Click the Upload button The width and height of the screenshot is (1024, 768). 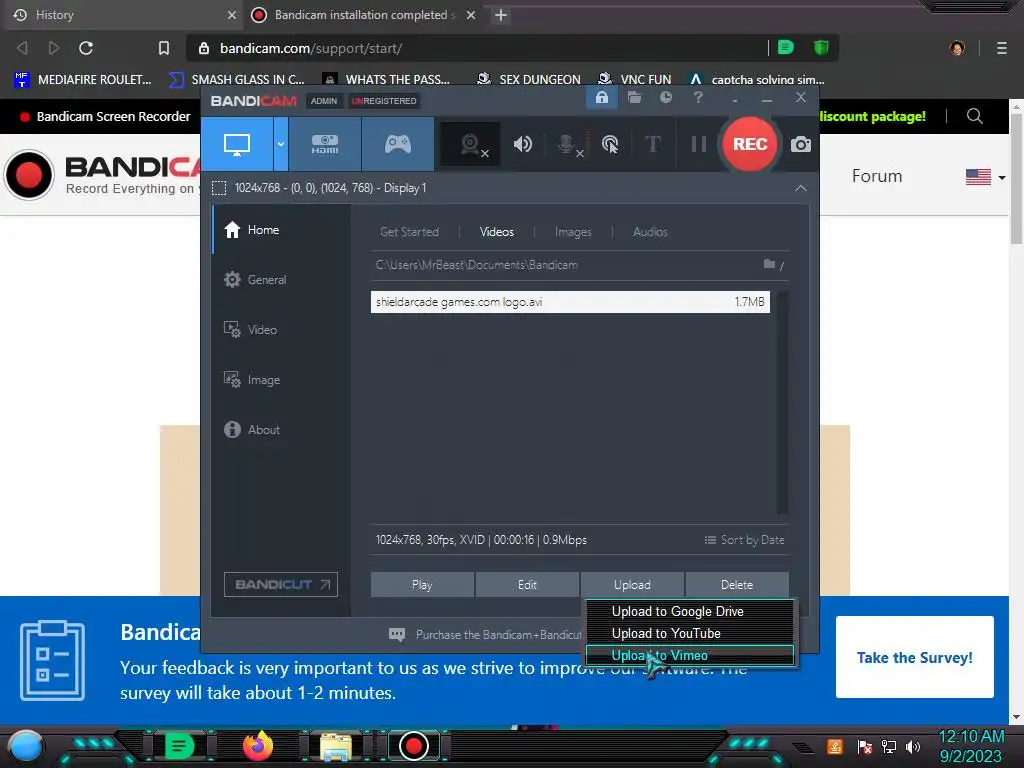tap(632, 584)
